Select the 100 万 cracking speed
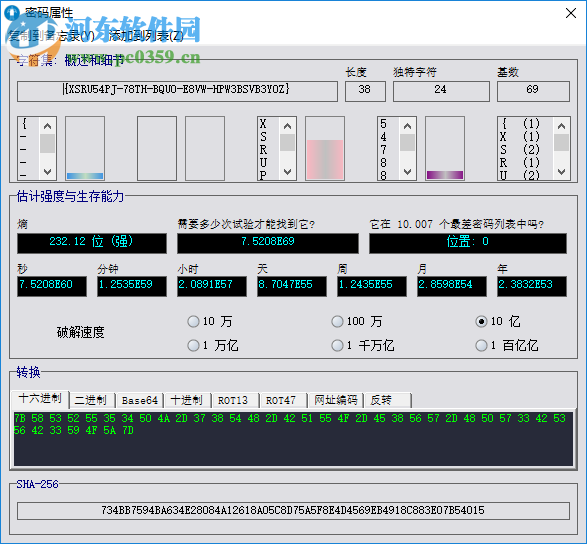 click(357, 321)
